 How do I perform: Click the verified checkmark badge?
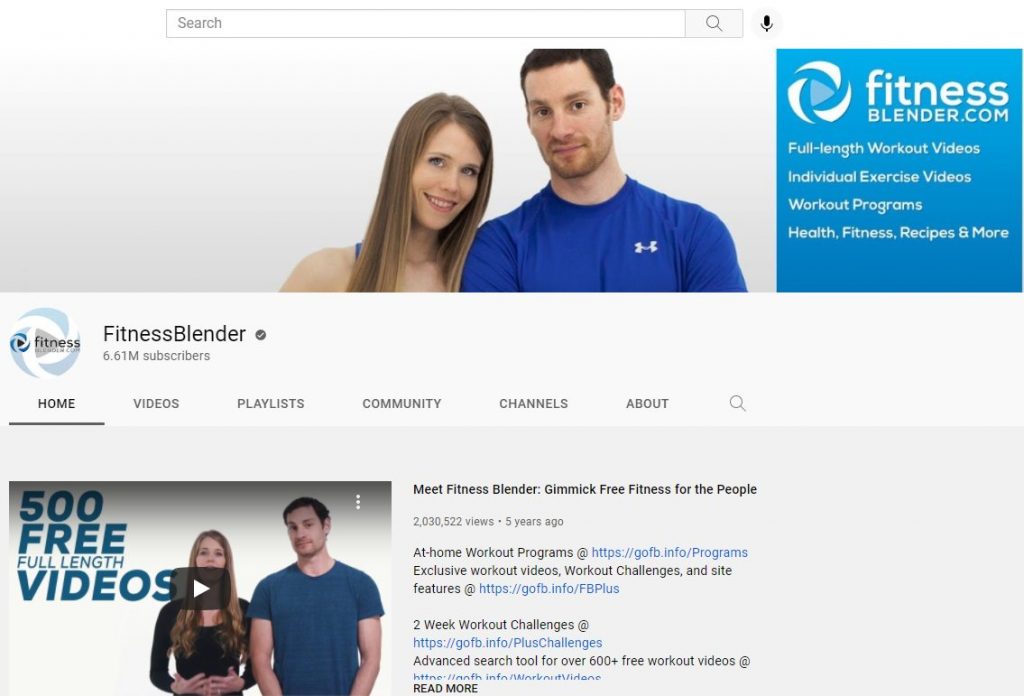pos(261,335)
